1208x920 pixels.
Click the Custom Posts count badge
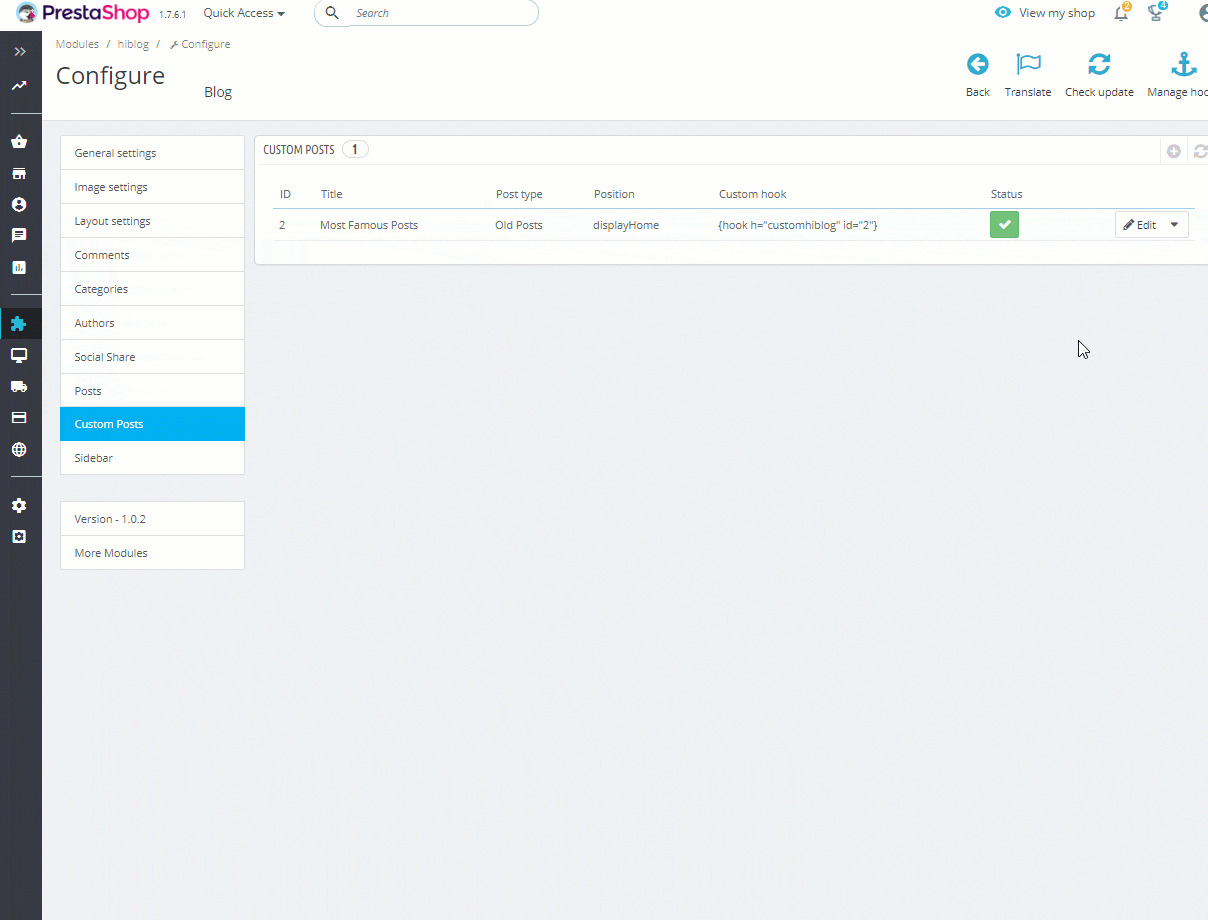point(355,149)
